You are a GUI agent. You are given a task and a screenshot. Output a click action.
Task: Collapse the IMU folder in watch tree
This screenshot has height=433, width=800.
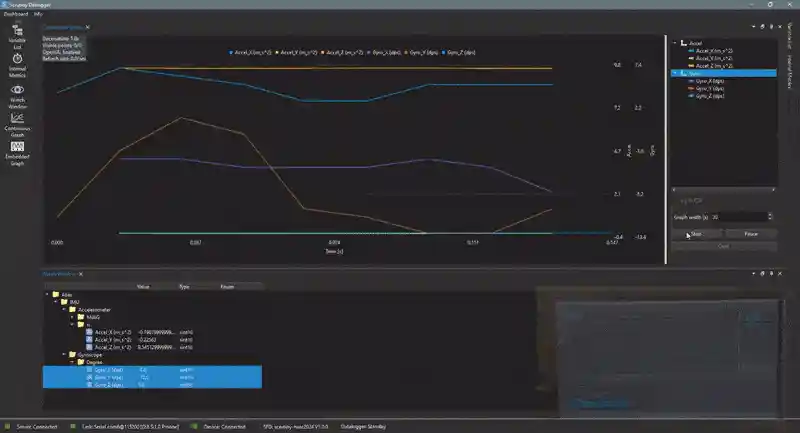coord(56,302)
